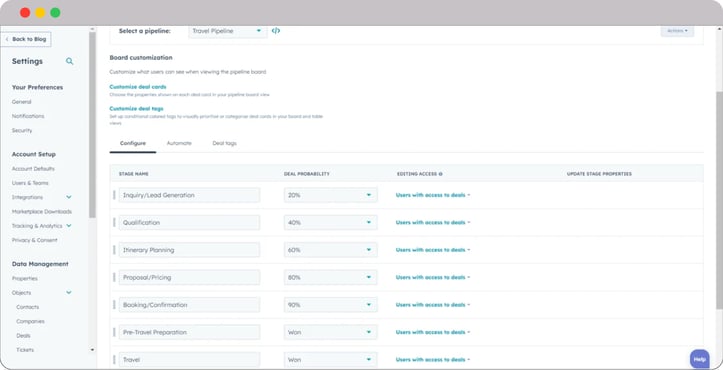Open the Help chat bubble
The height and width of the screenshot is (370, 723).
point(699,359)
